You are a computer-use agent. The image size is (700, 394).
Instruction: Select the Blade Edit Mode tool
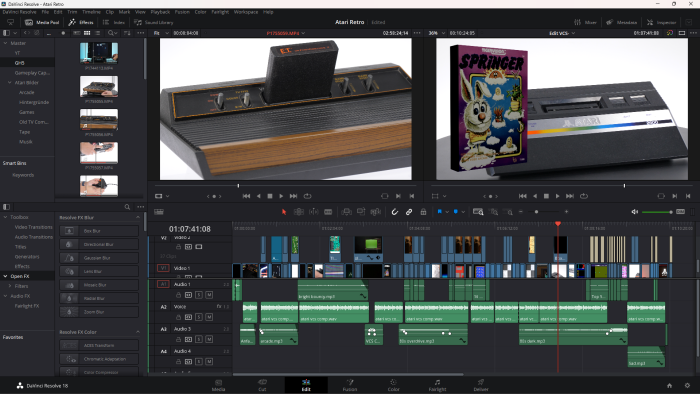tap(328, 212)
